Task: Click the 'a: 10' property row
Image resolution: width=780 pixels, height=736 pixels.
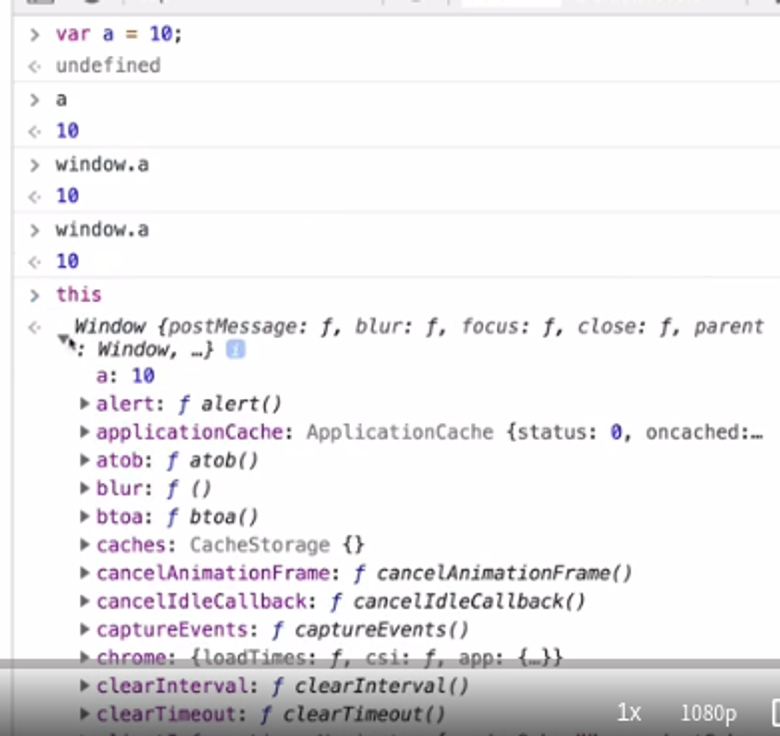Action: coord(125,375)
